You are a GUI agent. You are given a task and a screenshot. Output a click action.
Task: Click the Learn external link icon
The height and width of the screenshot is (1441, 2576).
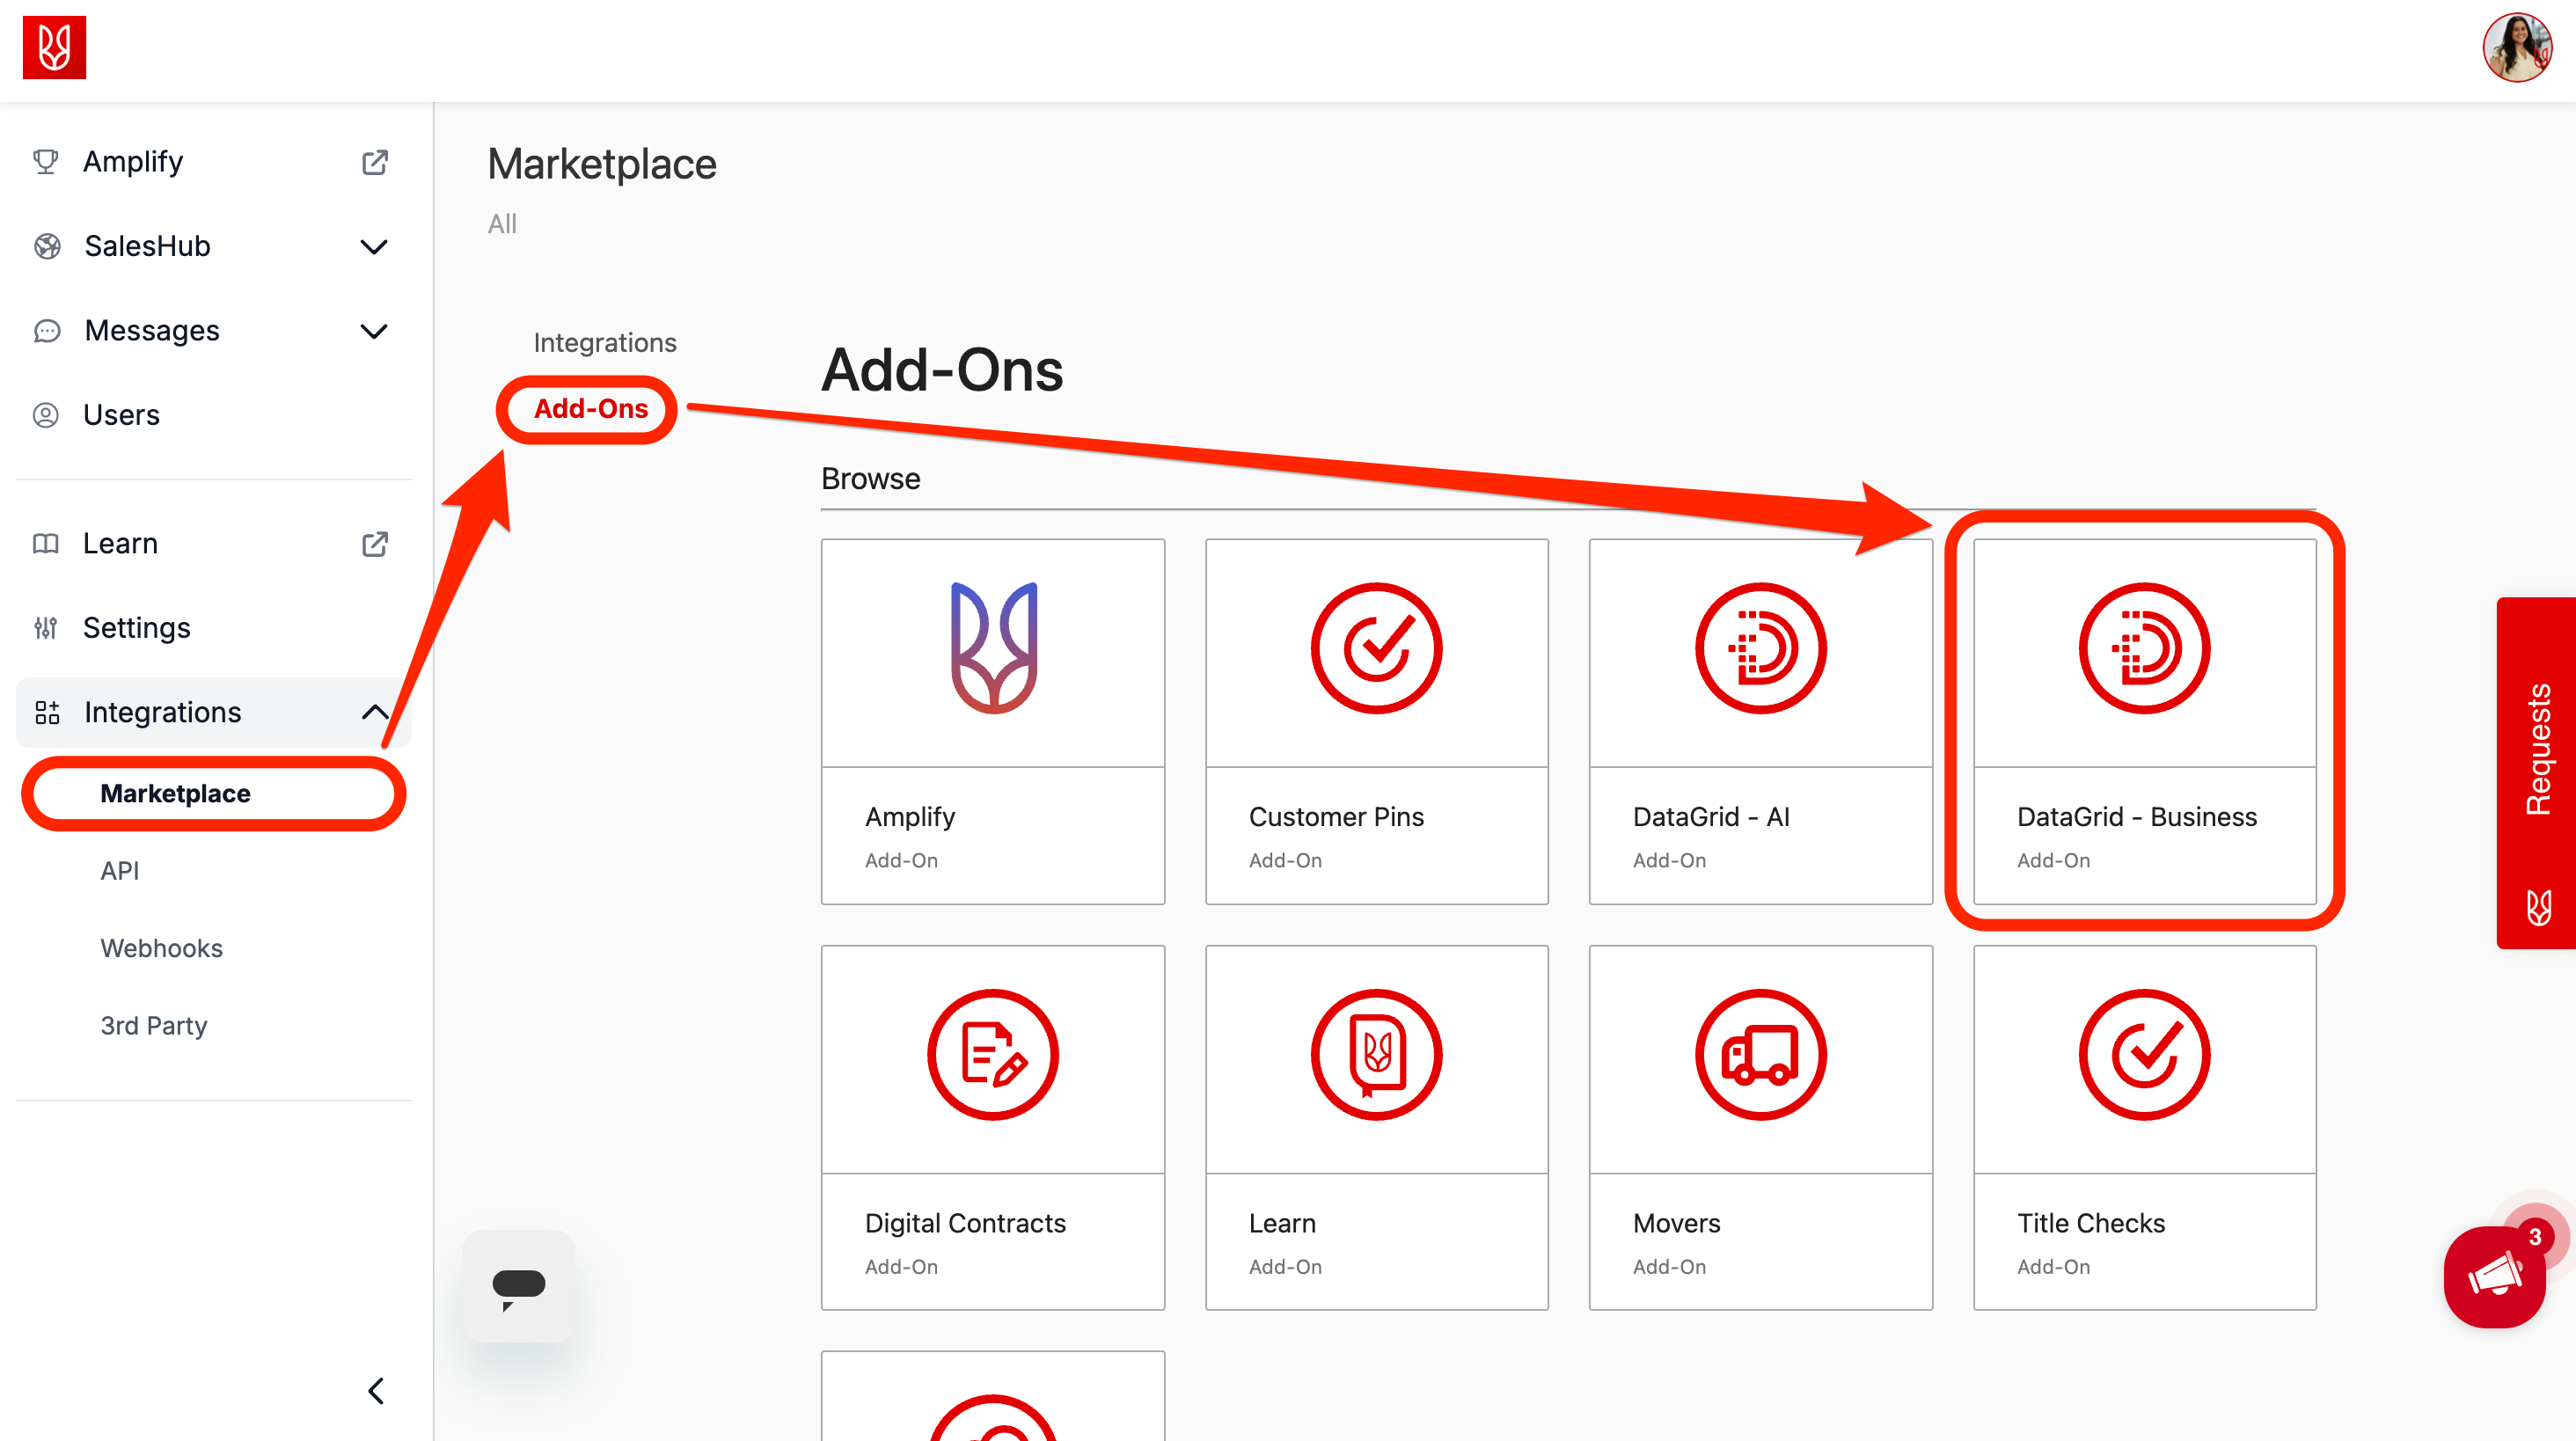click(374, 544)
